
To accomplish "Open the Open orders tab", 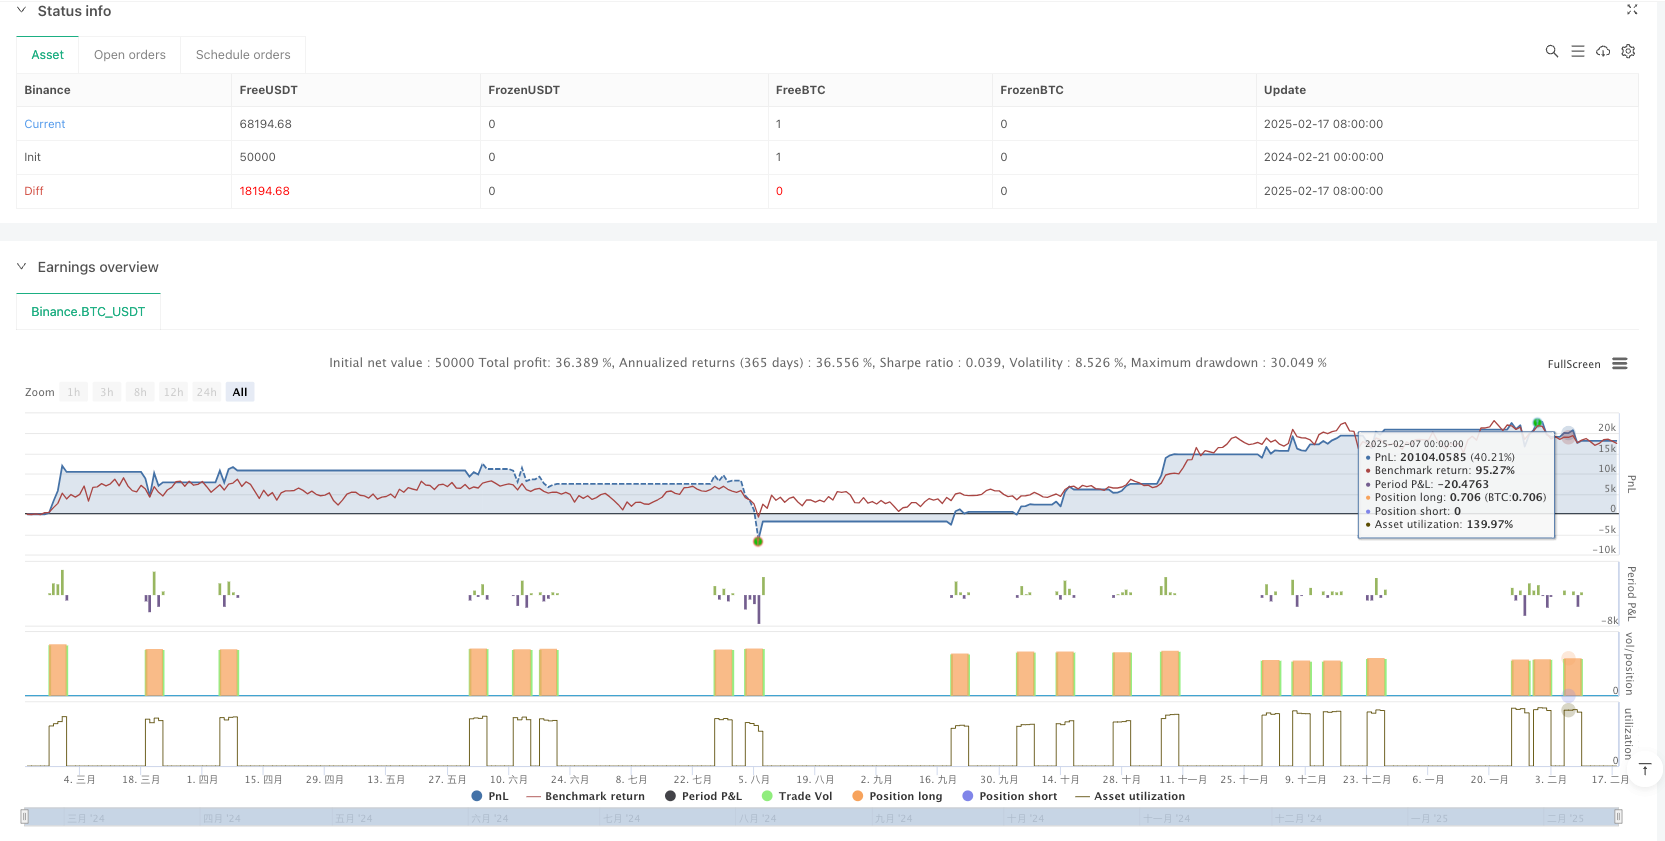I will tap(130, 55).
